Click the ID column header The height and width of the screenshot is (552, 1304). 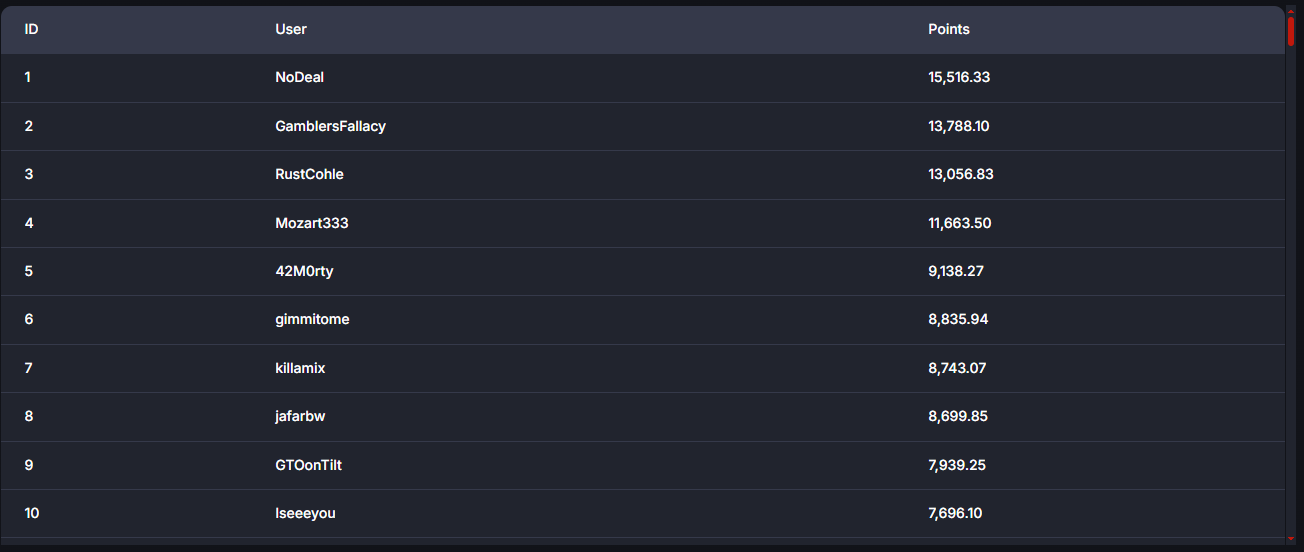32,29
